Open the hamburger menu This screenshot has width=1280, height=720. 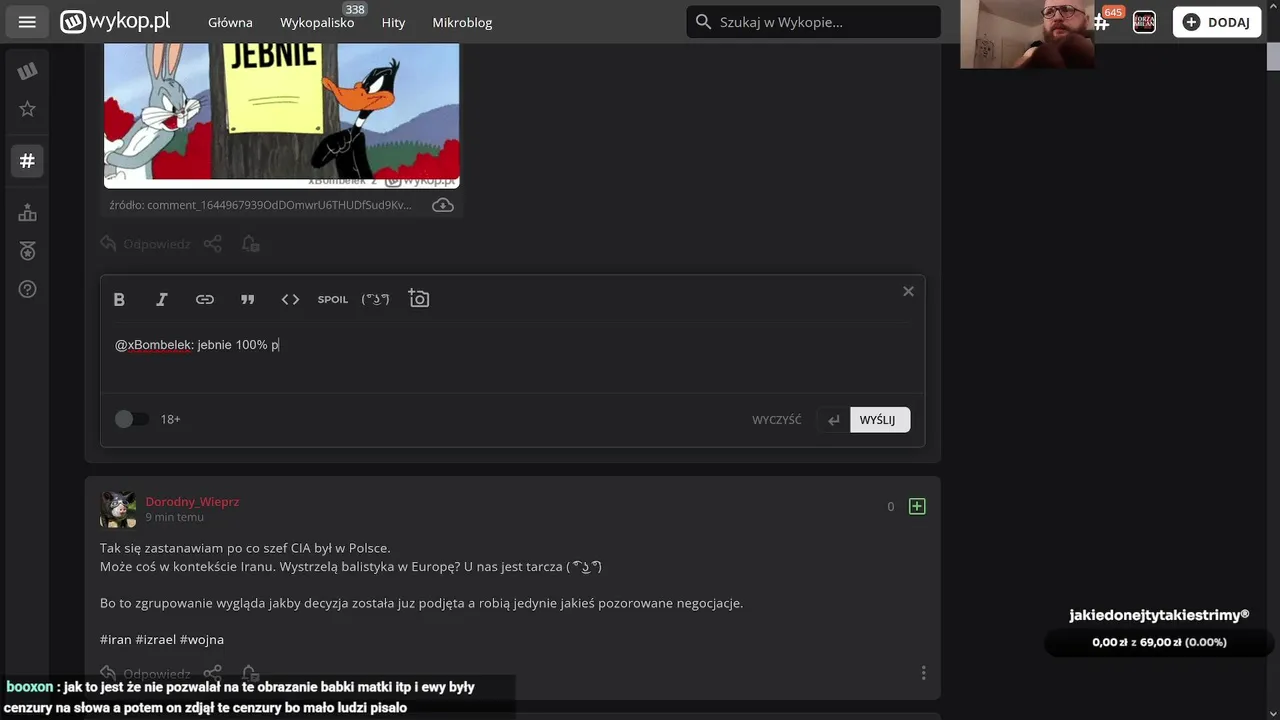pos(27,22)
